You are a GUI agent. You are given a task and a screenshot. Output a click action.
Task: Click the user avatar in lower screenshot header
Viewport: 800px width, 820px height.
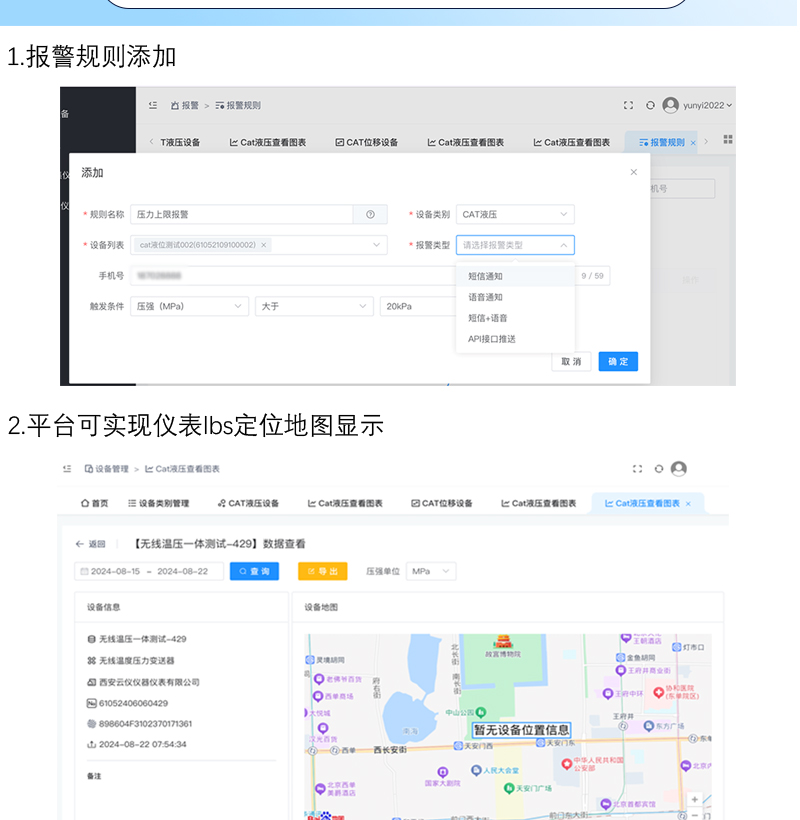[679, 468]
